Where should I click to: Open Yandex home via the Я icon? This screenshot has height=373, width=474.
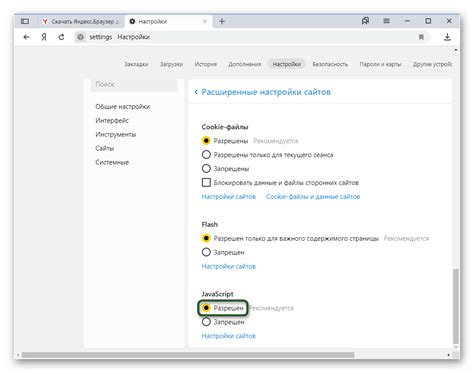[44, 37]
